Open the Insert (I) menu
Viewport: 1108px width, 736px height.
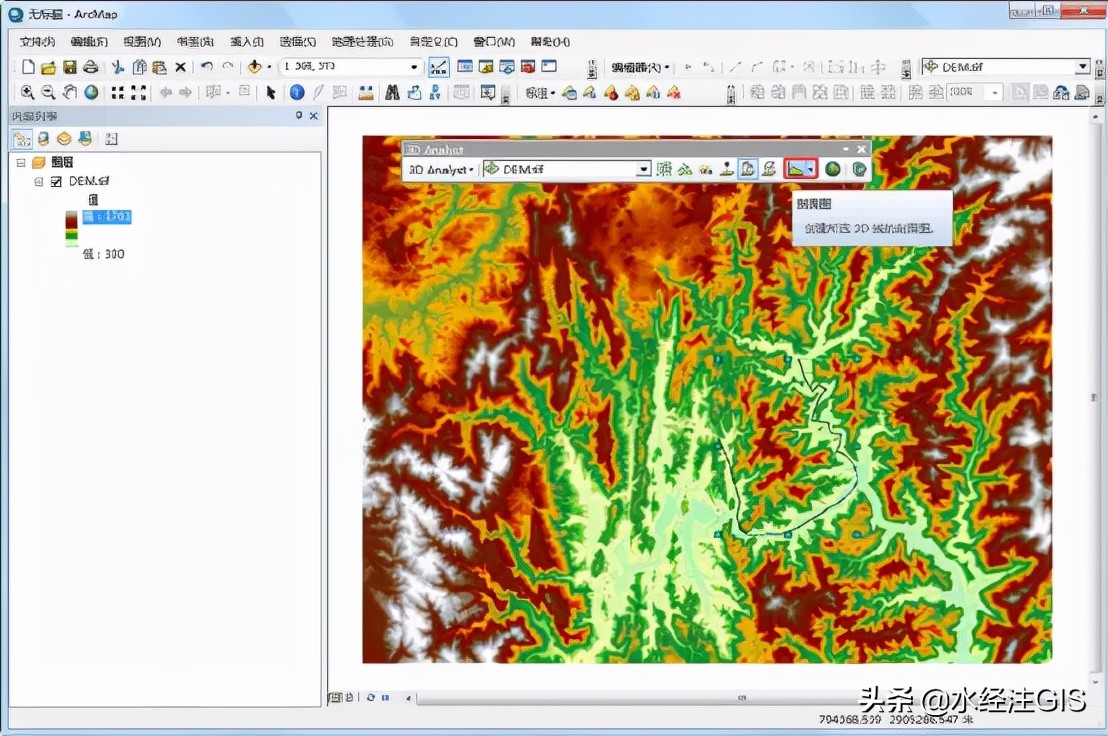tap(247, 42)
